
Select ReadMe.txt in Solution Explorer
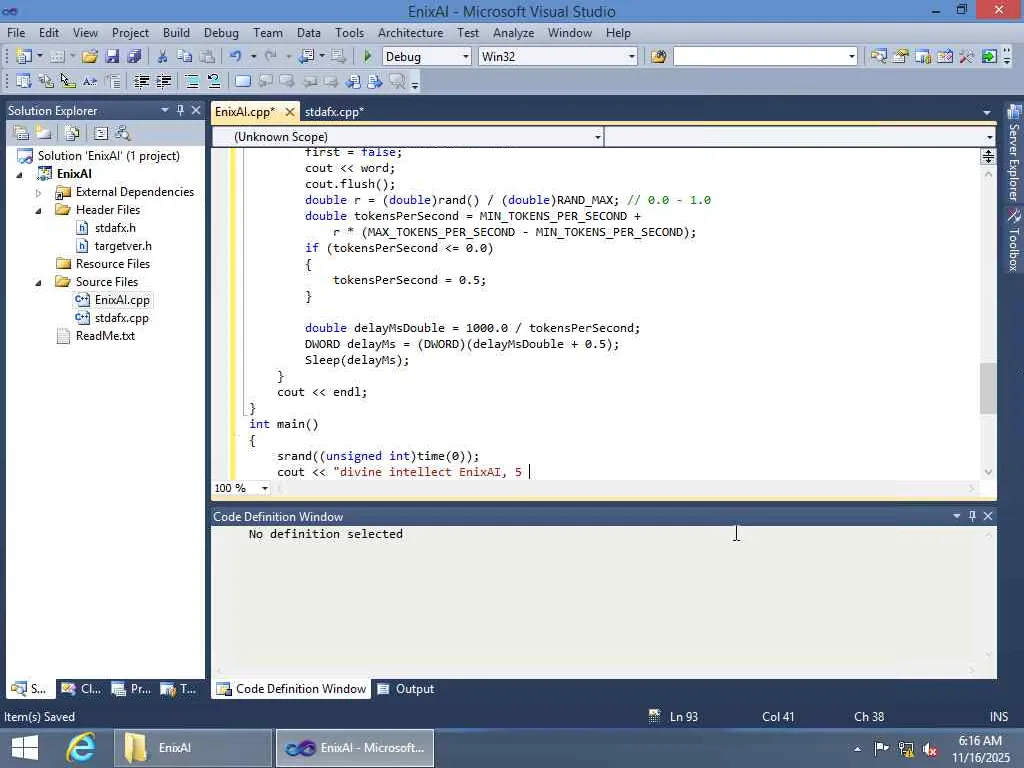pyautogui.click(x=105, y=336)
